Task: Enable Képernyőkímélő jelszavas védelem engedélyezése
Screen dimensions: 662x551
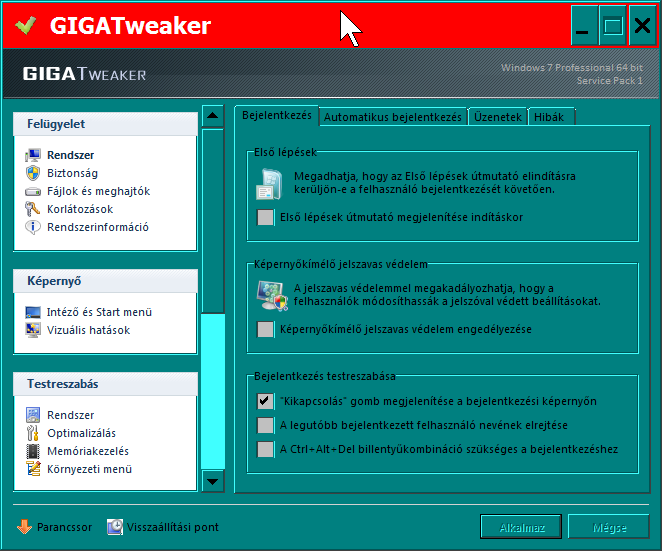Action: click(266, 329)
